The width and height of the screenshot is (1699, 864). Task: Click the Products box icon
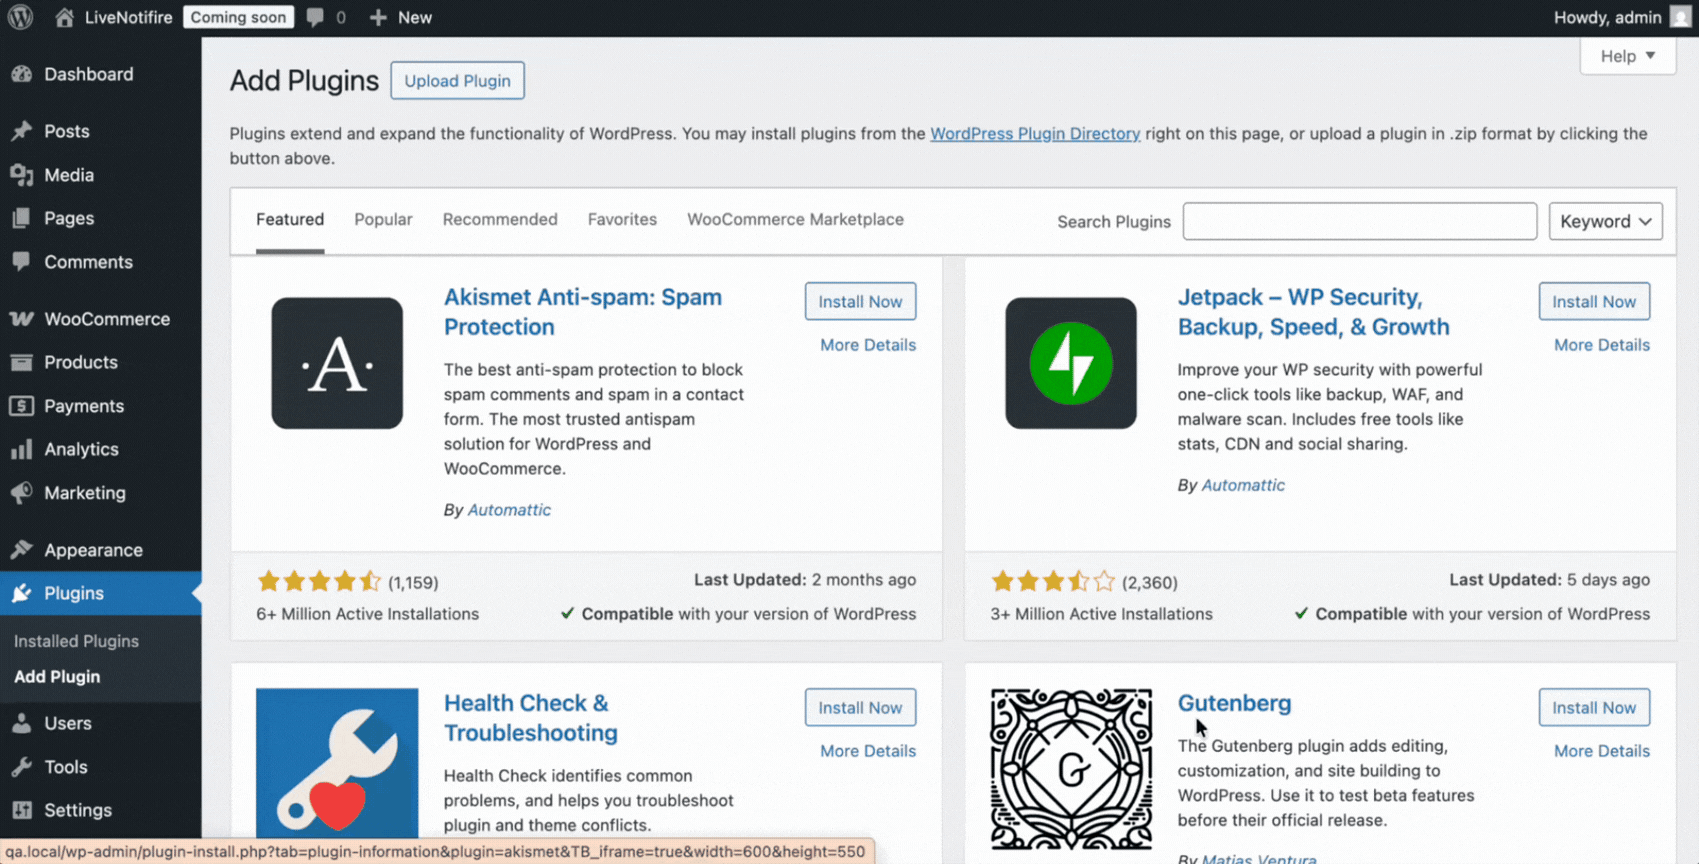(x=21, y=362)
